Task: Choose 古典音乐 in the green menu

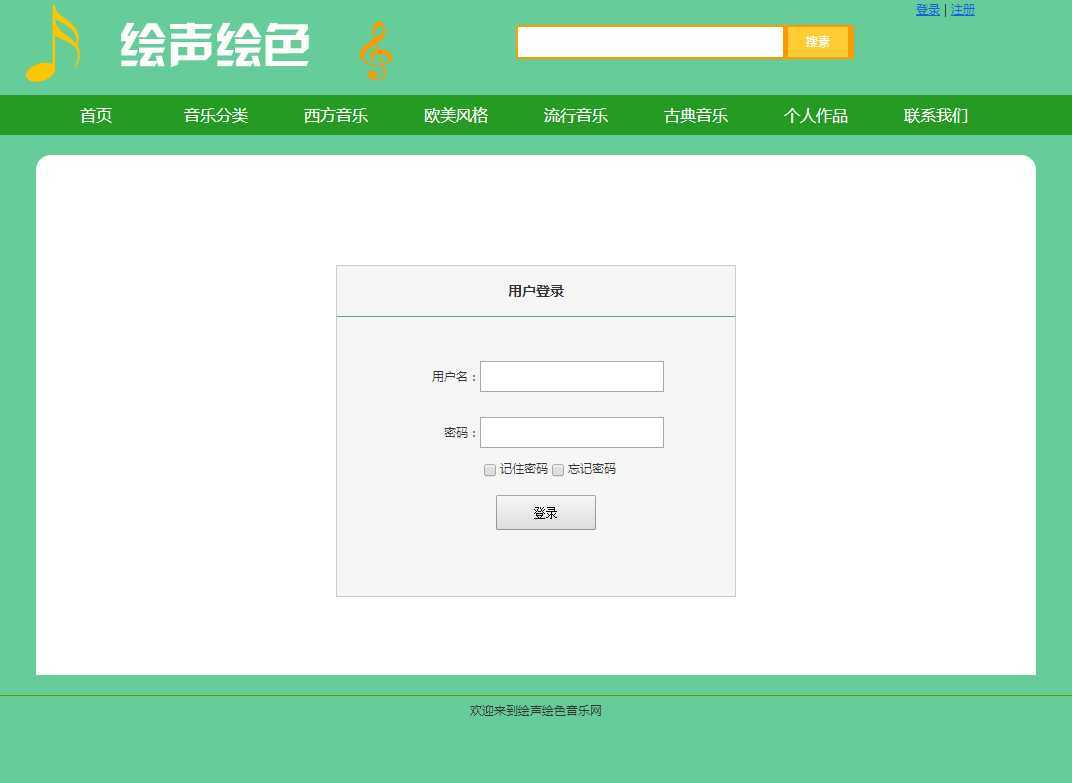Action: point(696,115)
